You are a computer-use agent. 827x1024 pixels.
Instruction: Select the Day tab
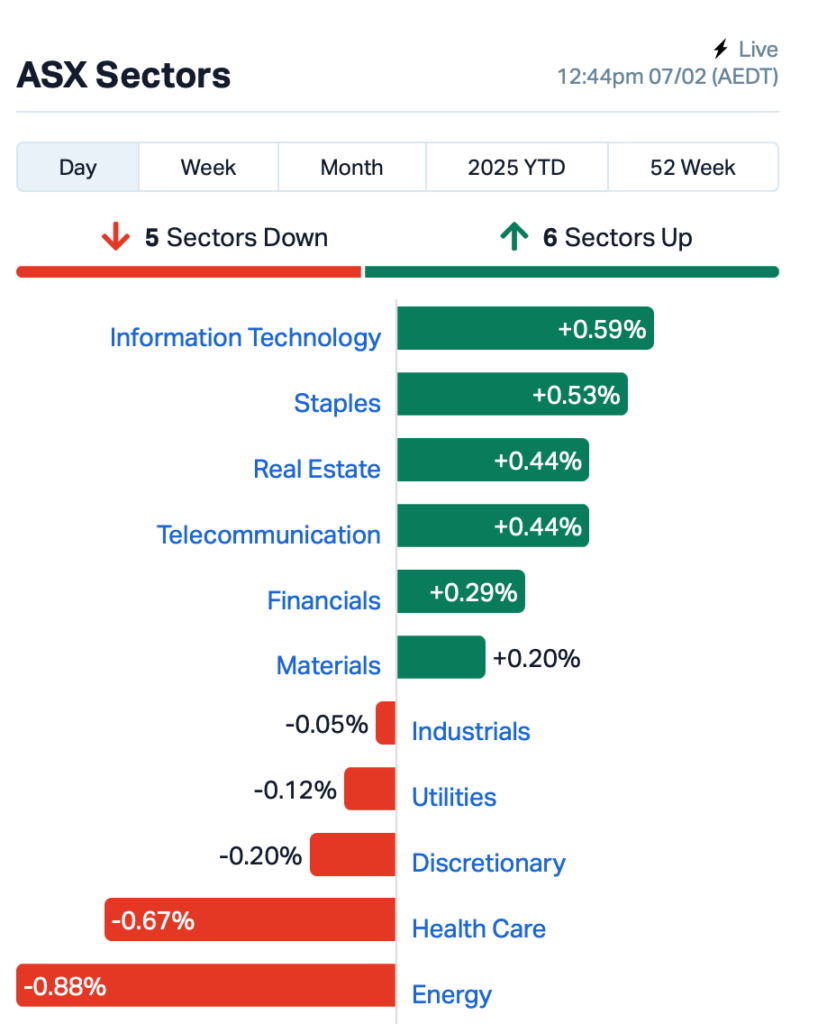pos(78,167)
